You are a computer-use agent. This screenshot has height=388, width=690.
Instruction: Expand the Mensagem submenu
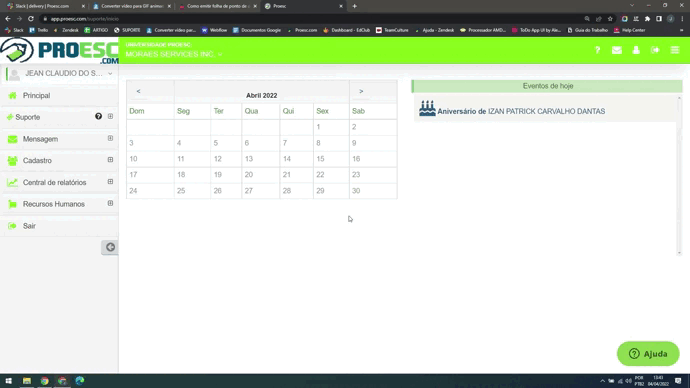tap(110, 138)
